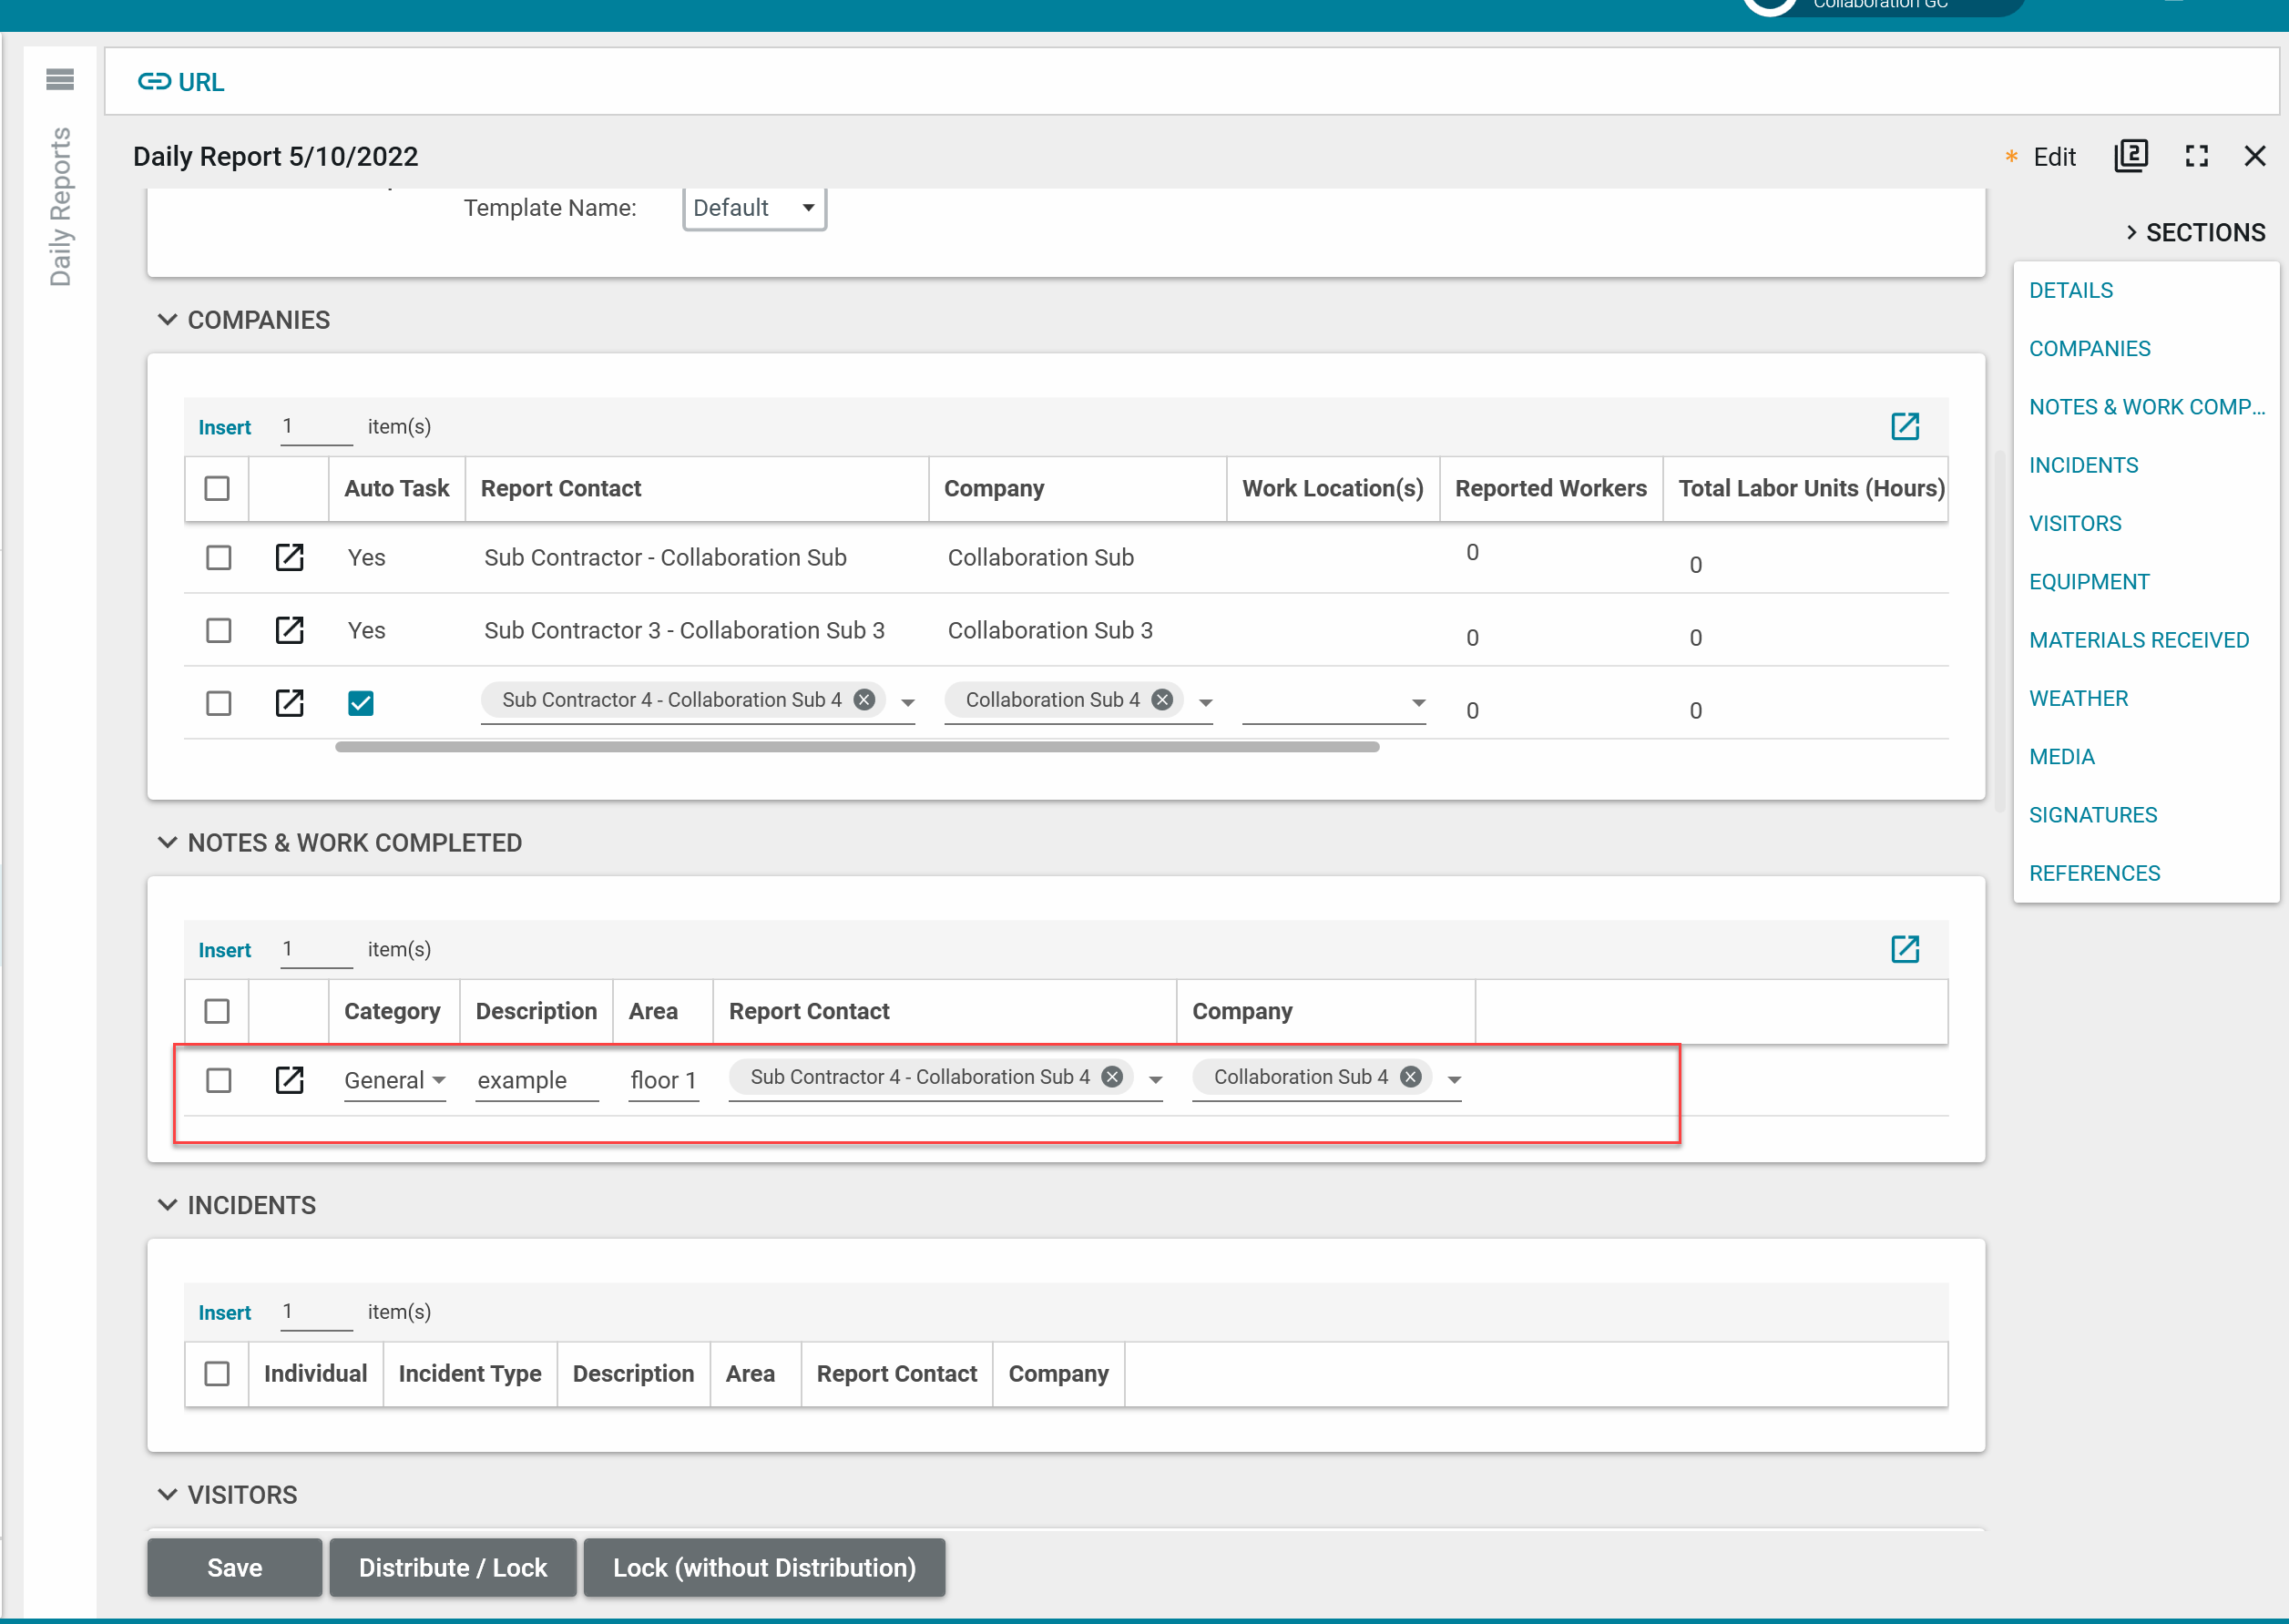Image resolution: width=2289 pixels, height=1624 pixels.
Task: Open the Template Name Default dropdown
Action: [754, 208]
